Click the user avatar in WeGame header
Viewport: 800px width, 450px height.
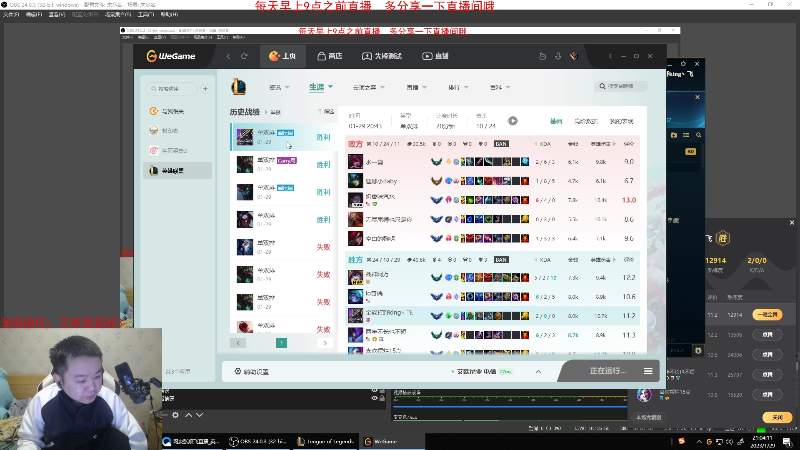pyautogui.click(x=573, y=56)
